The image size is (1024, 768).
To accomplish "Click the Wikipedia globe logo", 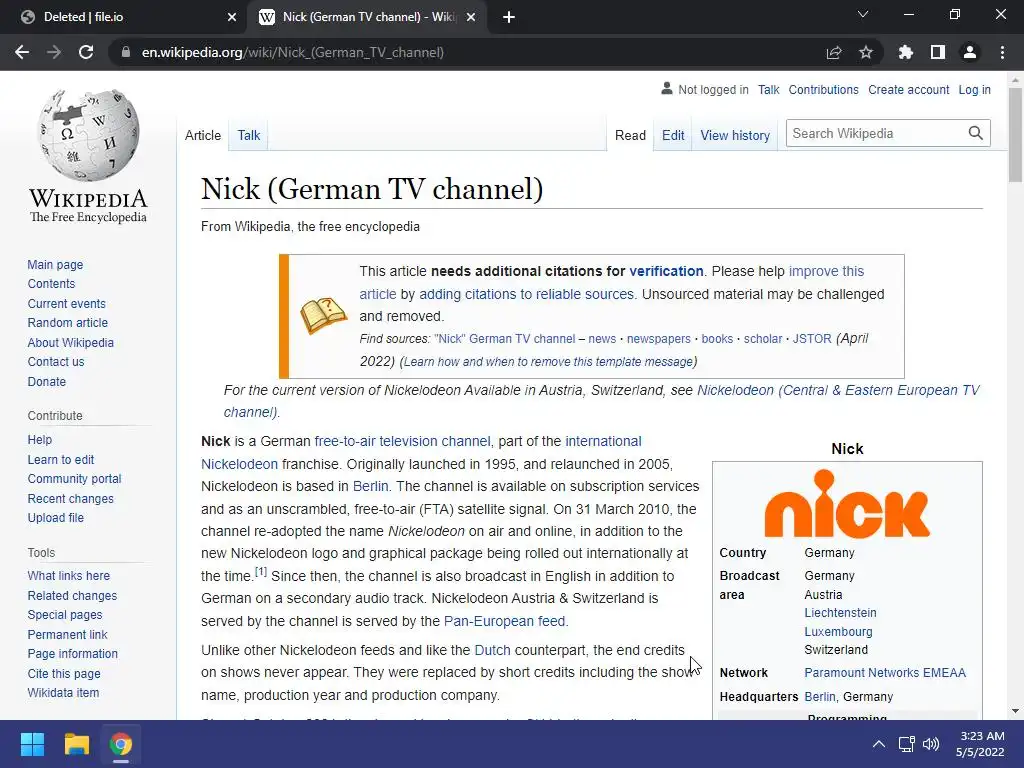I will pyautogui.click(x=89, y=135).
